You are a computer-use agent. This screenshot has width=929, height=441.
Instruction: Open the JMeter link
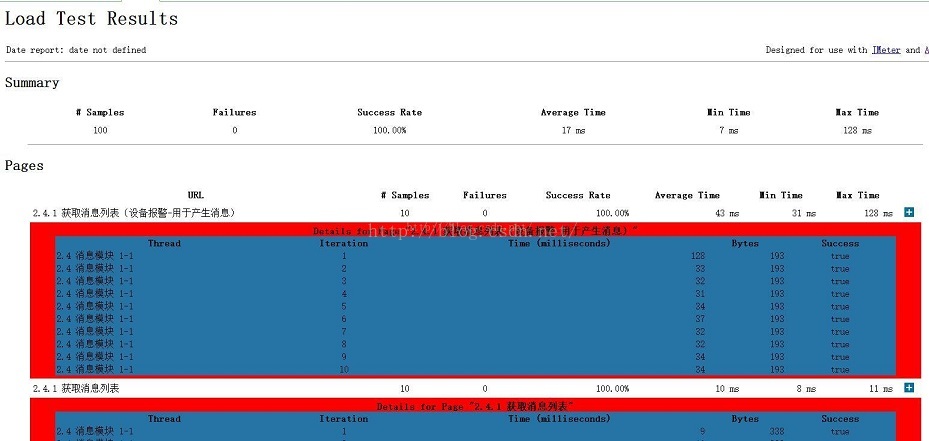[x=884, y=50]
